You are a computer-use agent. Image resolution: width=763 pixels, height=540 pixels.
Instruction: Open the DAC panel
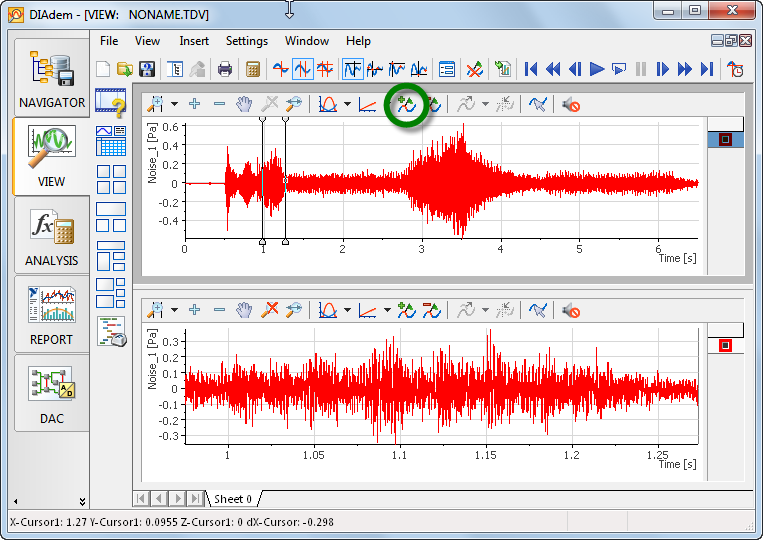point(51,393)
